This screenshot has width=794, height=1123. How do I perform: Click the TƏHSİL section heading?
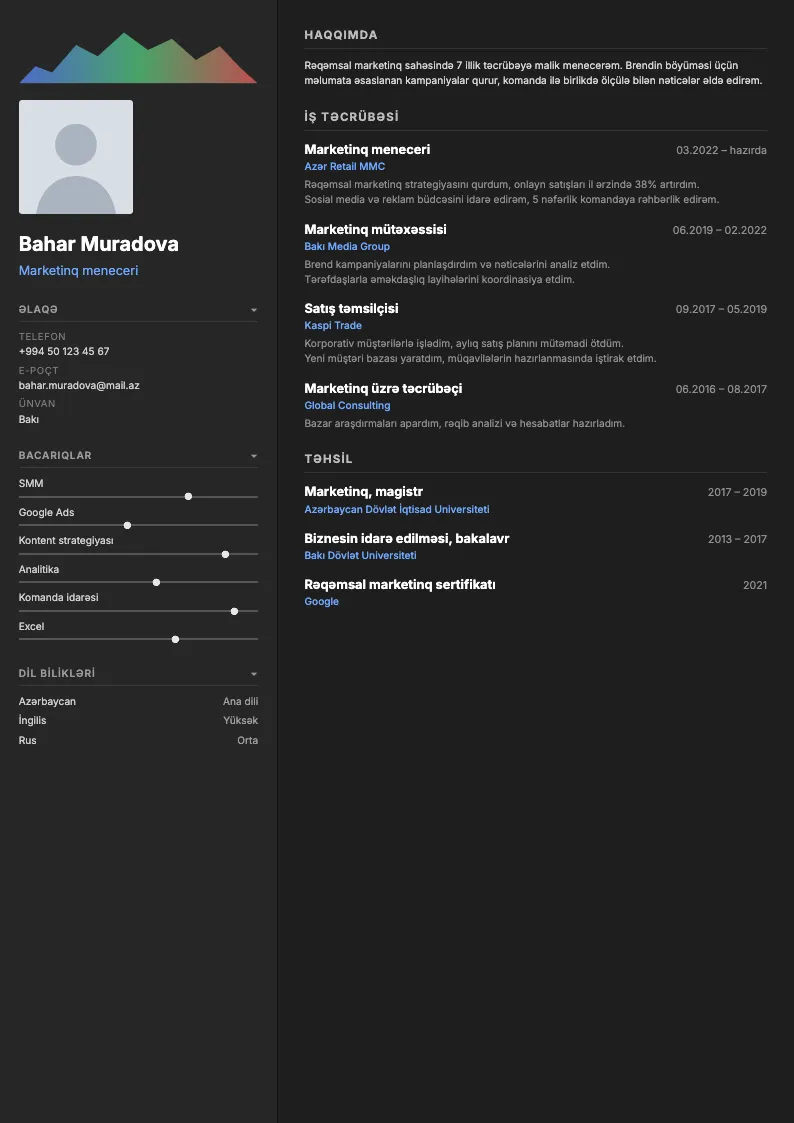329,459
